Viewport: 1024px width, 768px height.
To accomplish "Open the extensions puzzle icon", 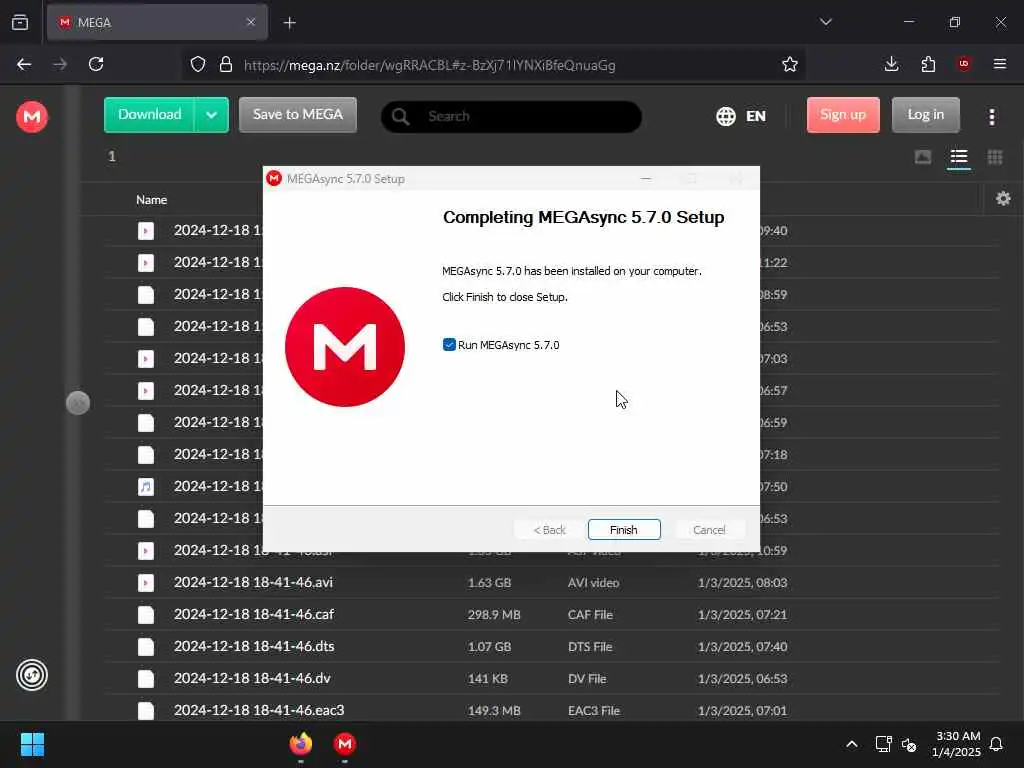I will click(928, 64).
